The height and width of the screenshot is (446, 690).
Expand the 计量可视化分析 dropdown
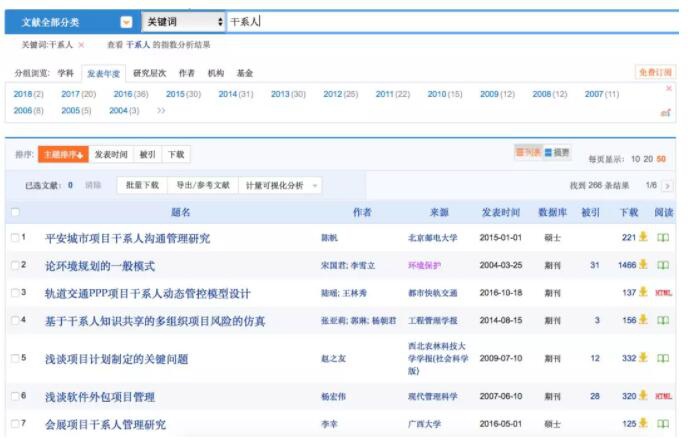316,186
